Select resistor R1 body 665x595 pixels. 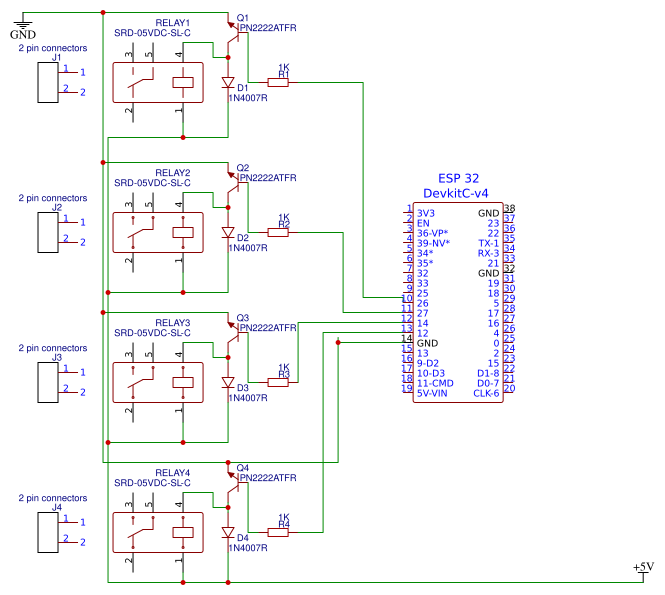pos(278,83)
